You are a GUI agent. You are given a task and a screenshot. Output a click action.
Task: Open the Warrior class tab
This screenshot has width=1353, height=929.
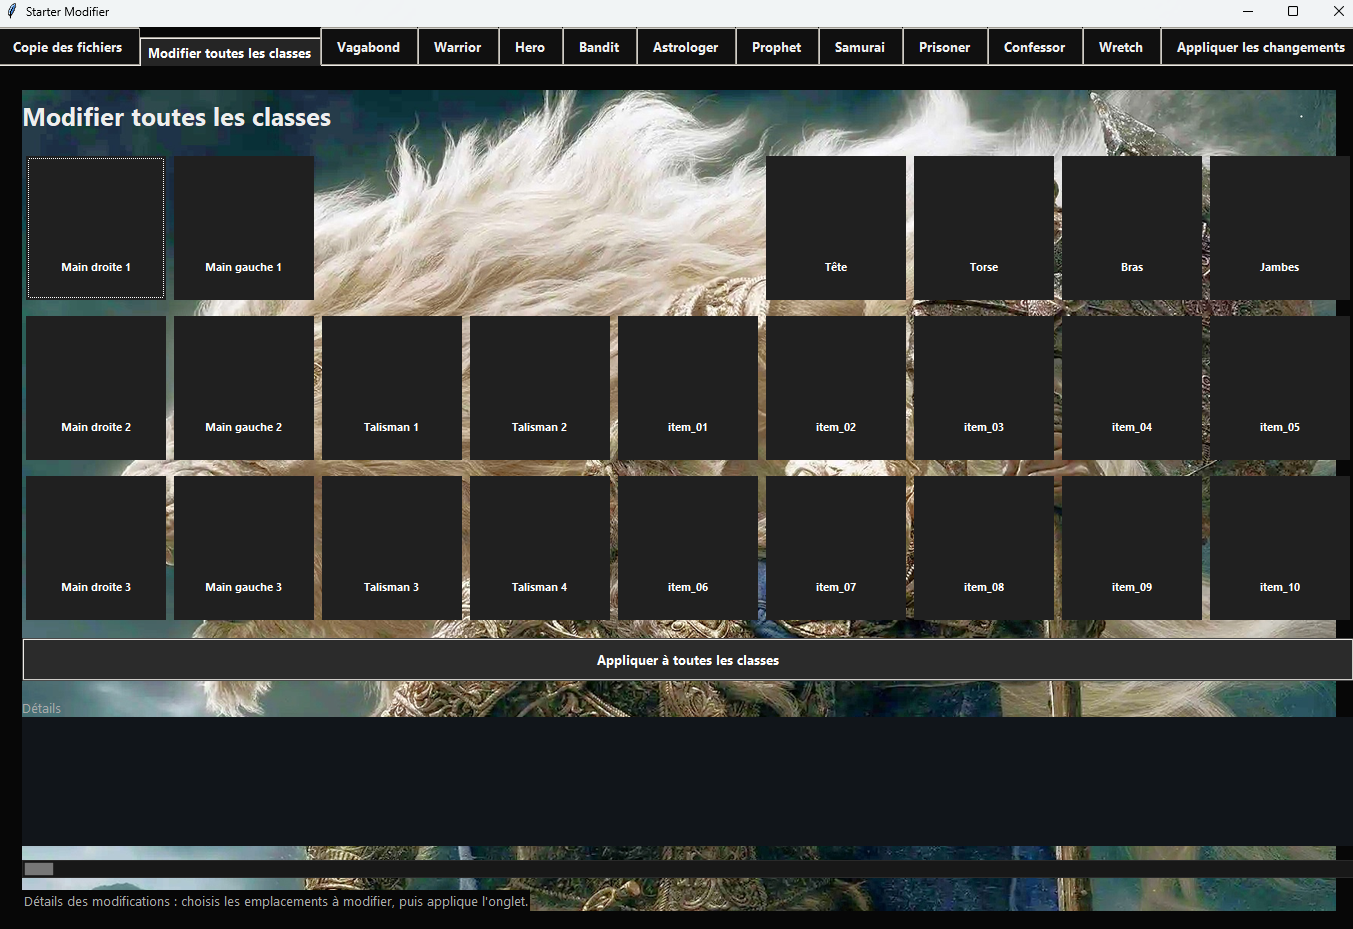point(457,47)
